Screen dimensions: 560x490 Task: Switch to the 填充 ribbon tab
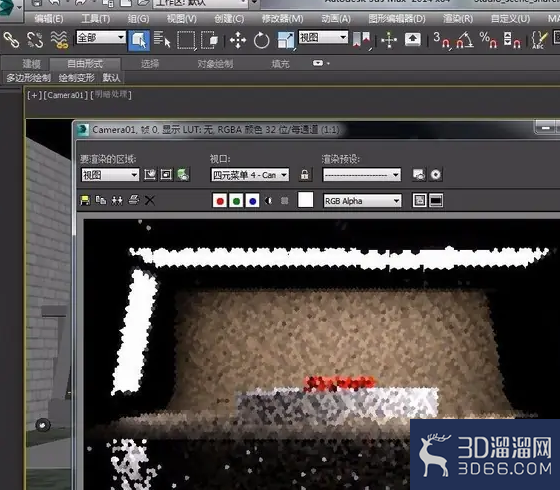pos(280,64)
